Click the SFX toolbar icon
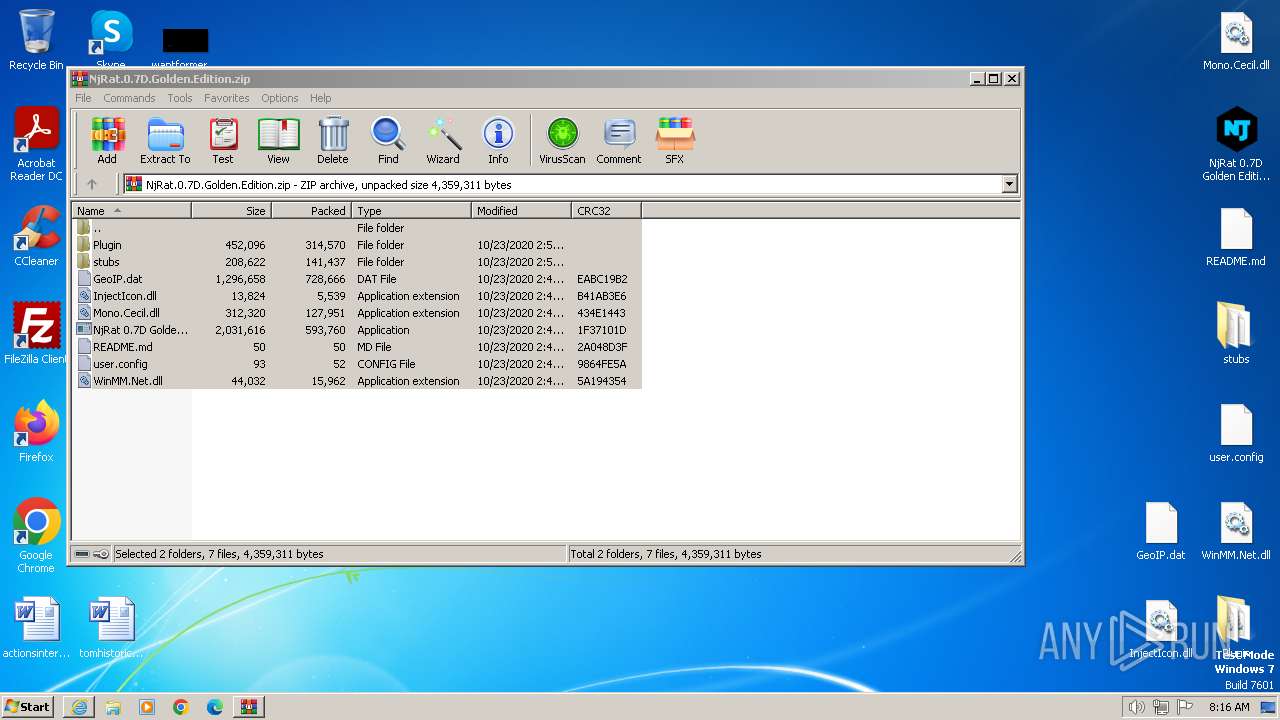Image resolution: width=1280 pixels, height=720 pixels. click(x=675, y=141)
